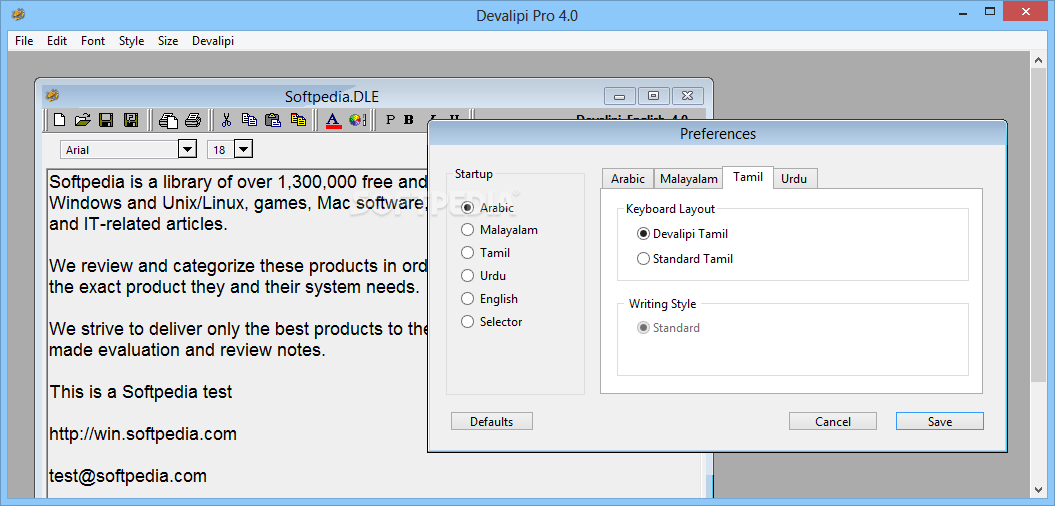Image resolution: width=1055 pixels, height=506 pixels.
Task: Click text line 'test@softpedia.com'
Action: click(x=128, y=476)
